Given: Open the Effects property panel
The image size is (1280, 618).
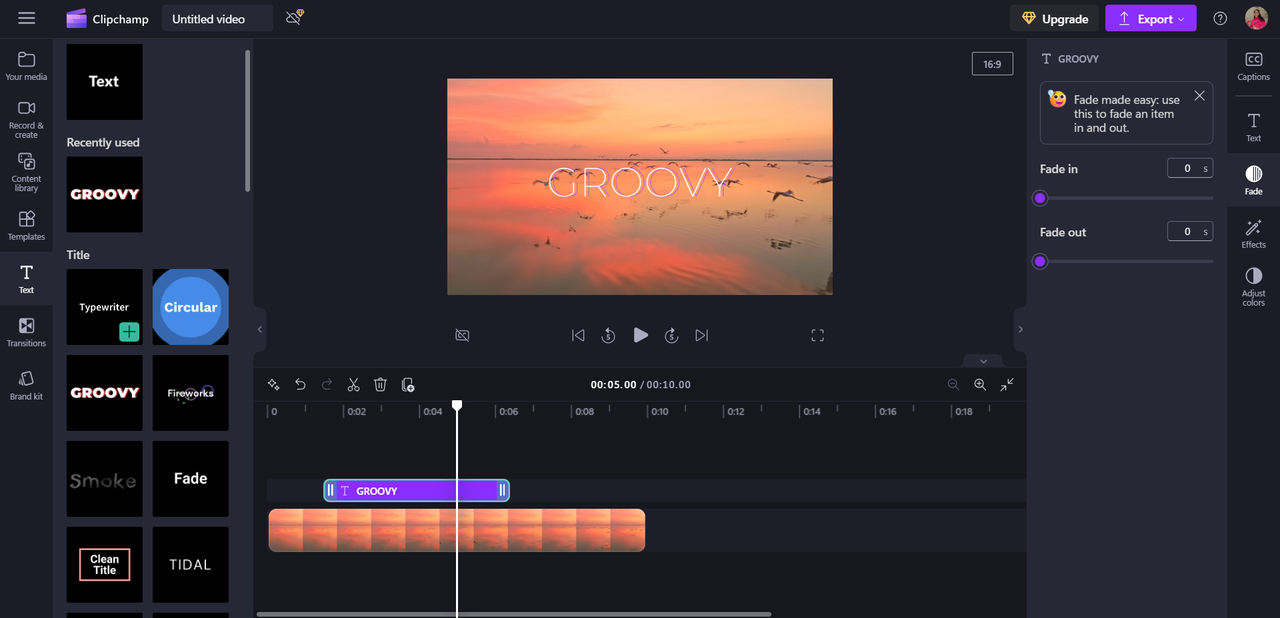Looking at the screenshot, I should tap(1253, 234).
